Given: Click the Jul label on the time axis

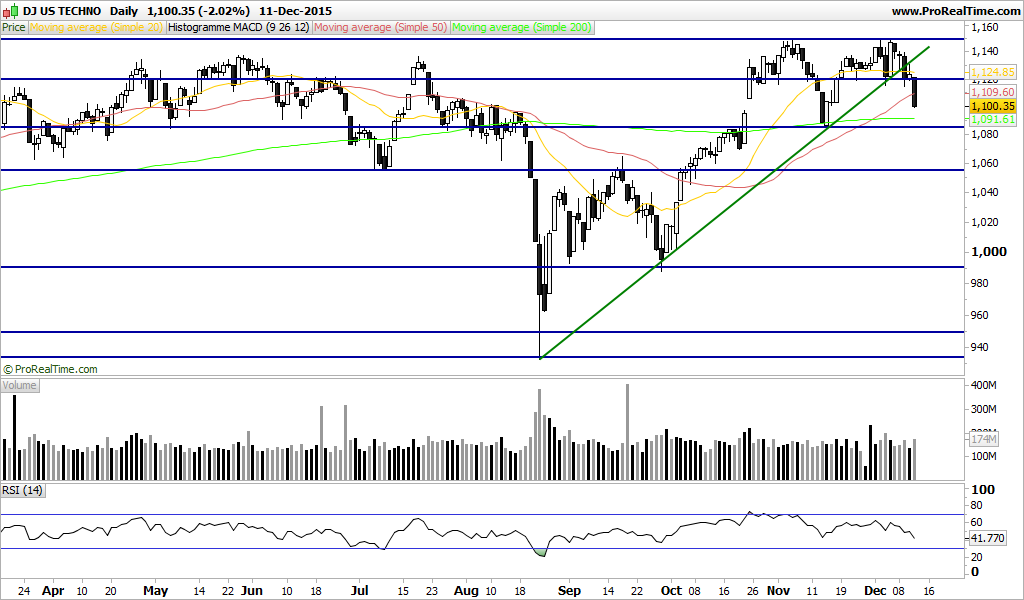Looking at the screenshot, I should pos(359,591).
